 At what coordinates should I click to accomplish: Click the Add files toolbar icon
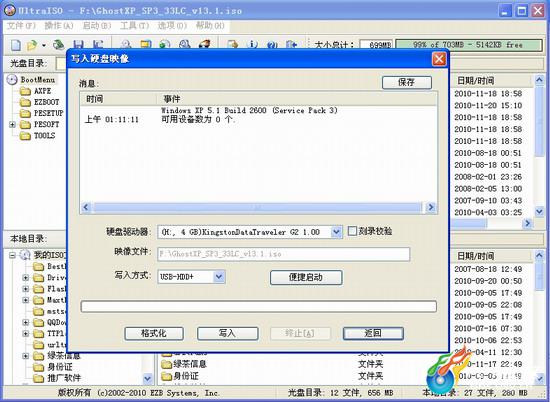232,44
